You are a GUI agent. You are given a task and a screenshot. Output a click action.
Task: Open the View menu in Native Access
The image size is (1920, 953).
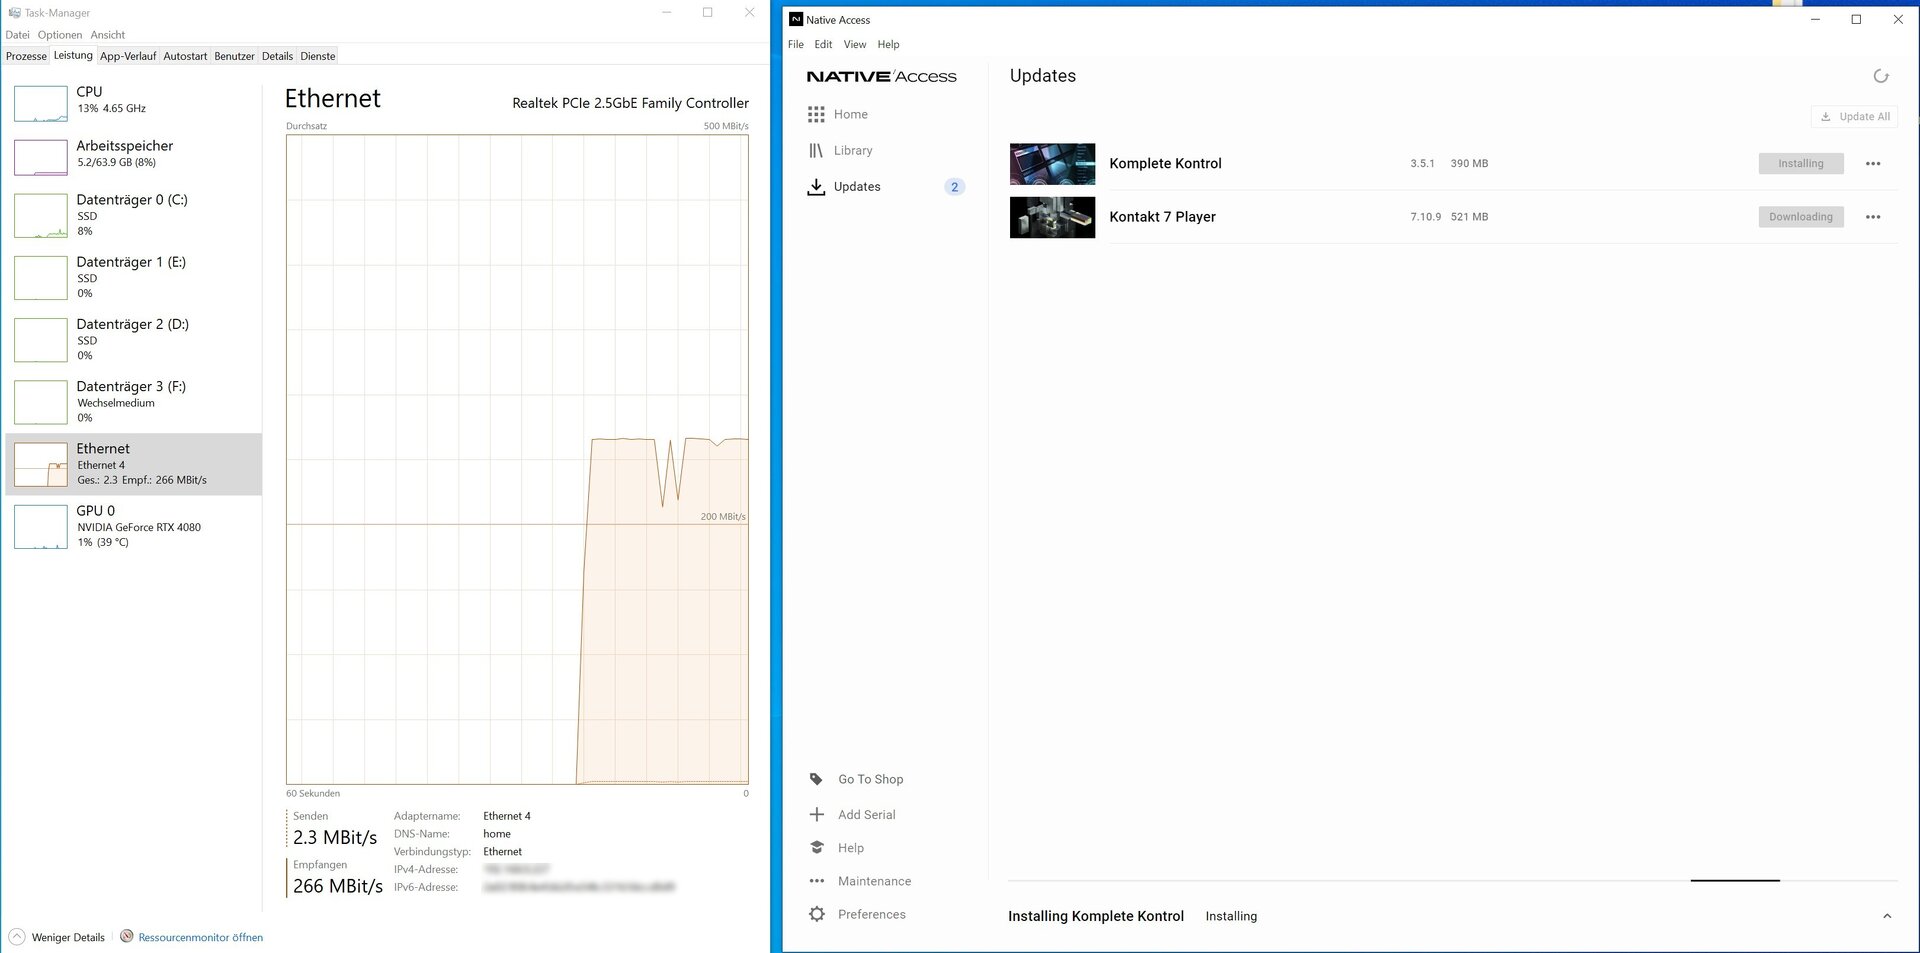[855, 45]
